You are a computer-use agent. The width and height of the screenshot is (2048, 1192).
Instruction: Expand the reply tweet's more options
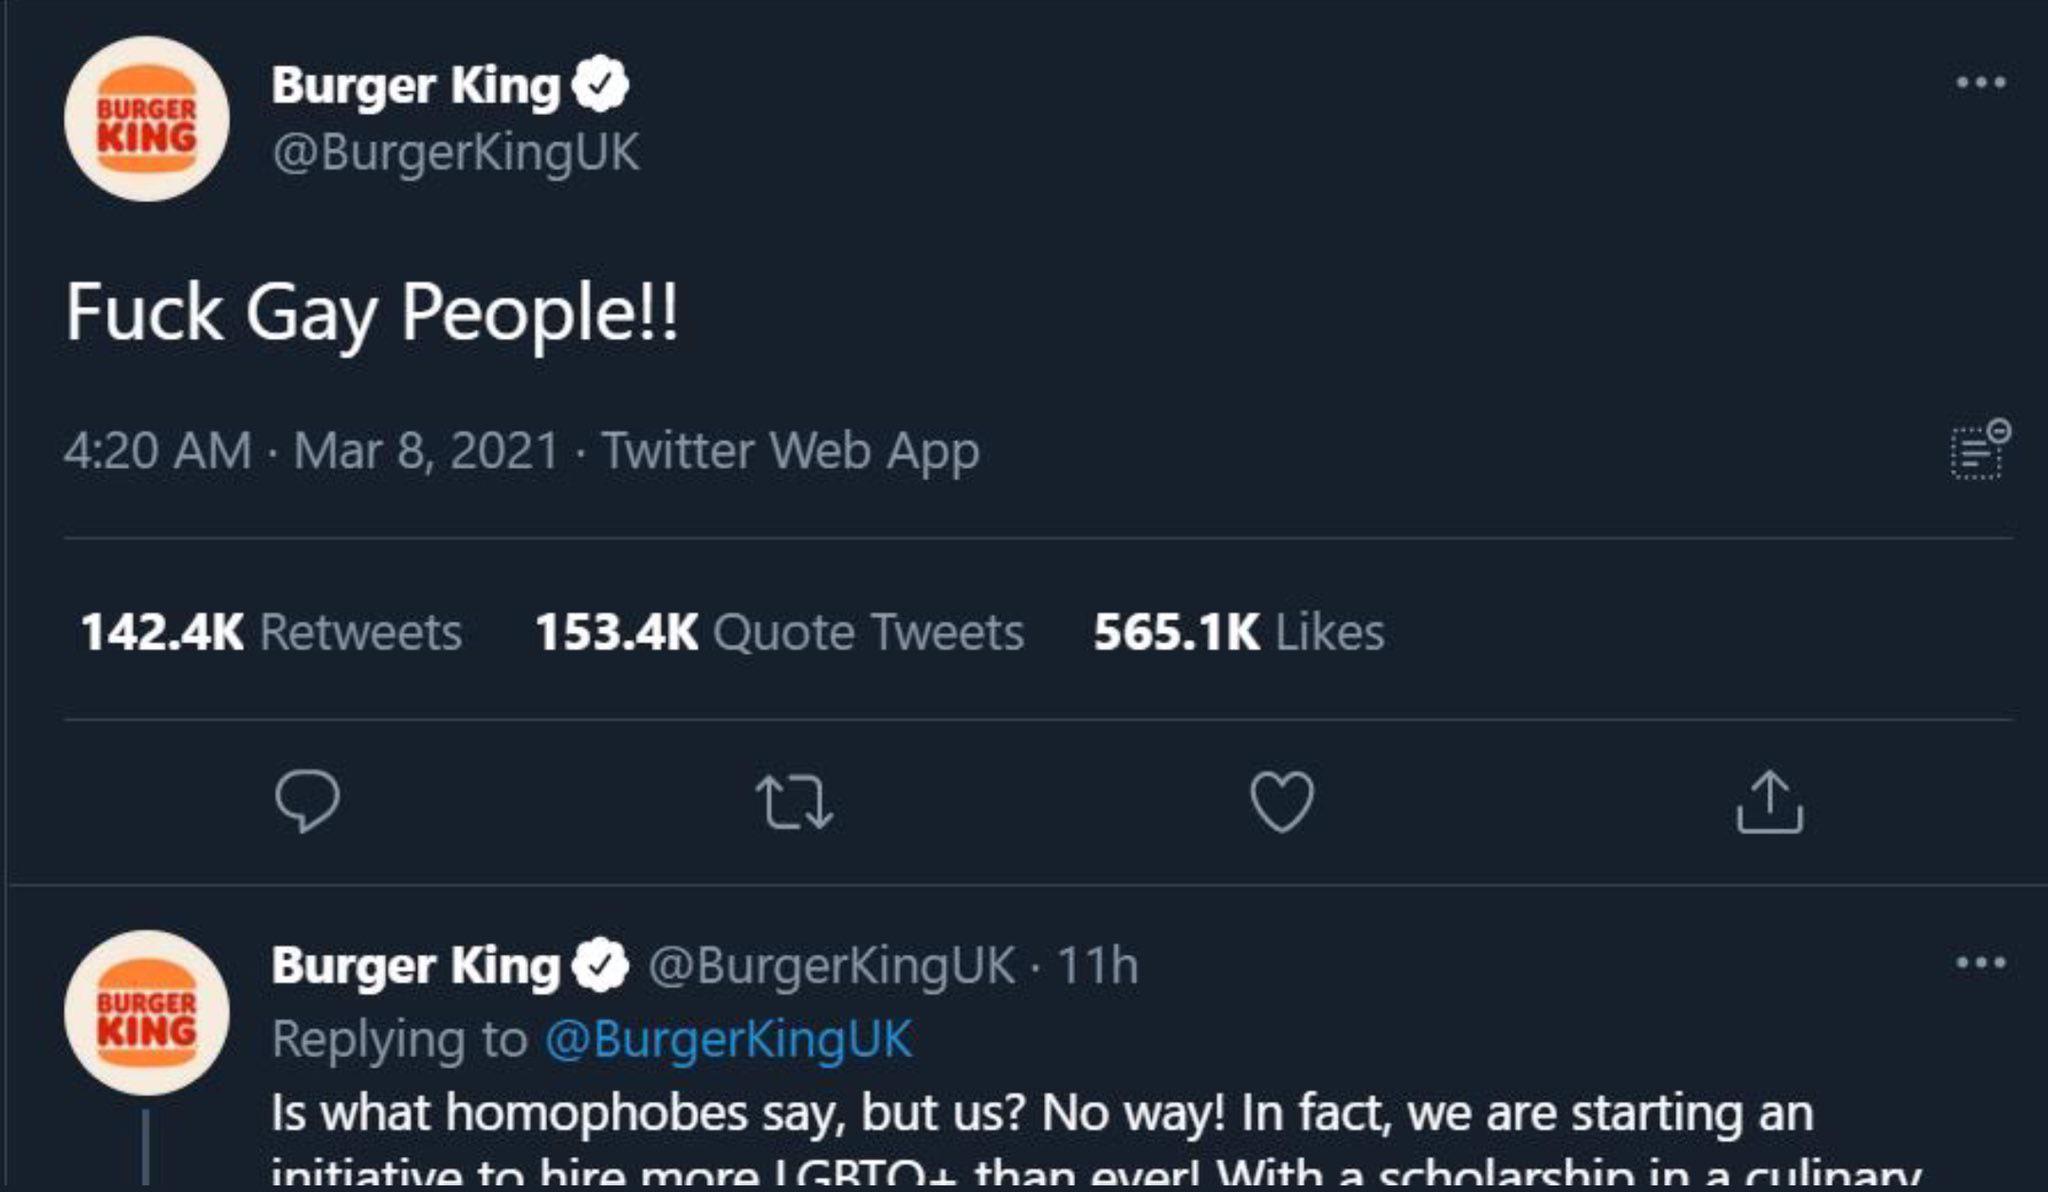click(x=1980, y=964)
